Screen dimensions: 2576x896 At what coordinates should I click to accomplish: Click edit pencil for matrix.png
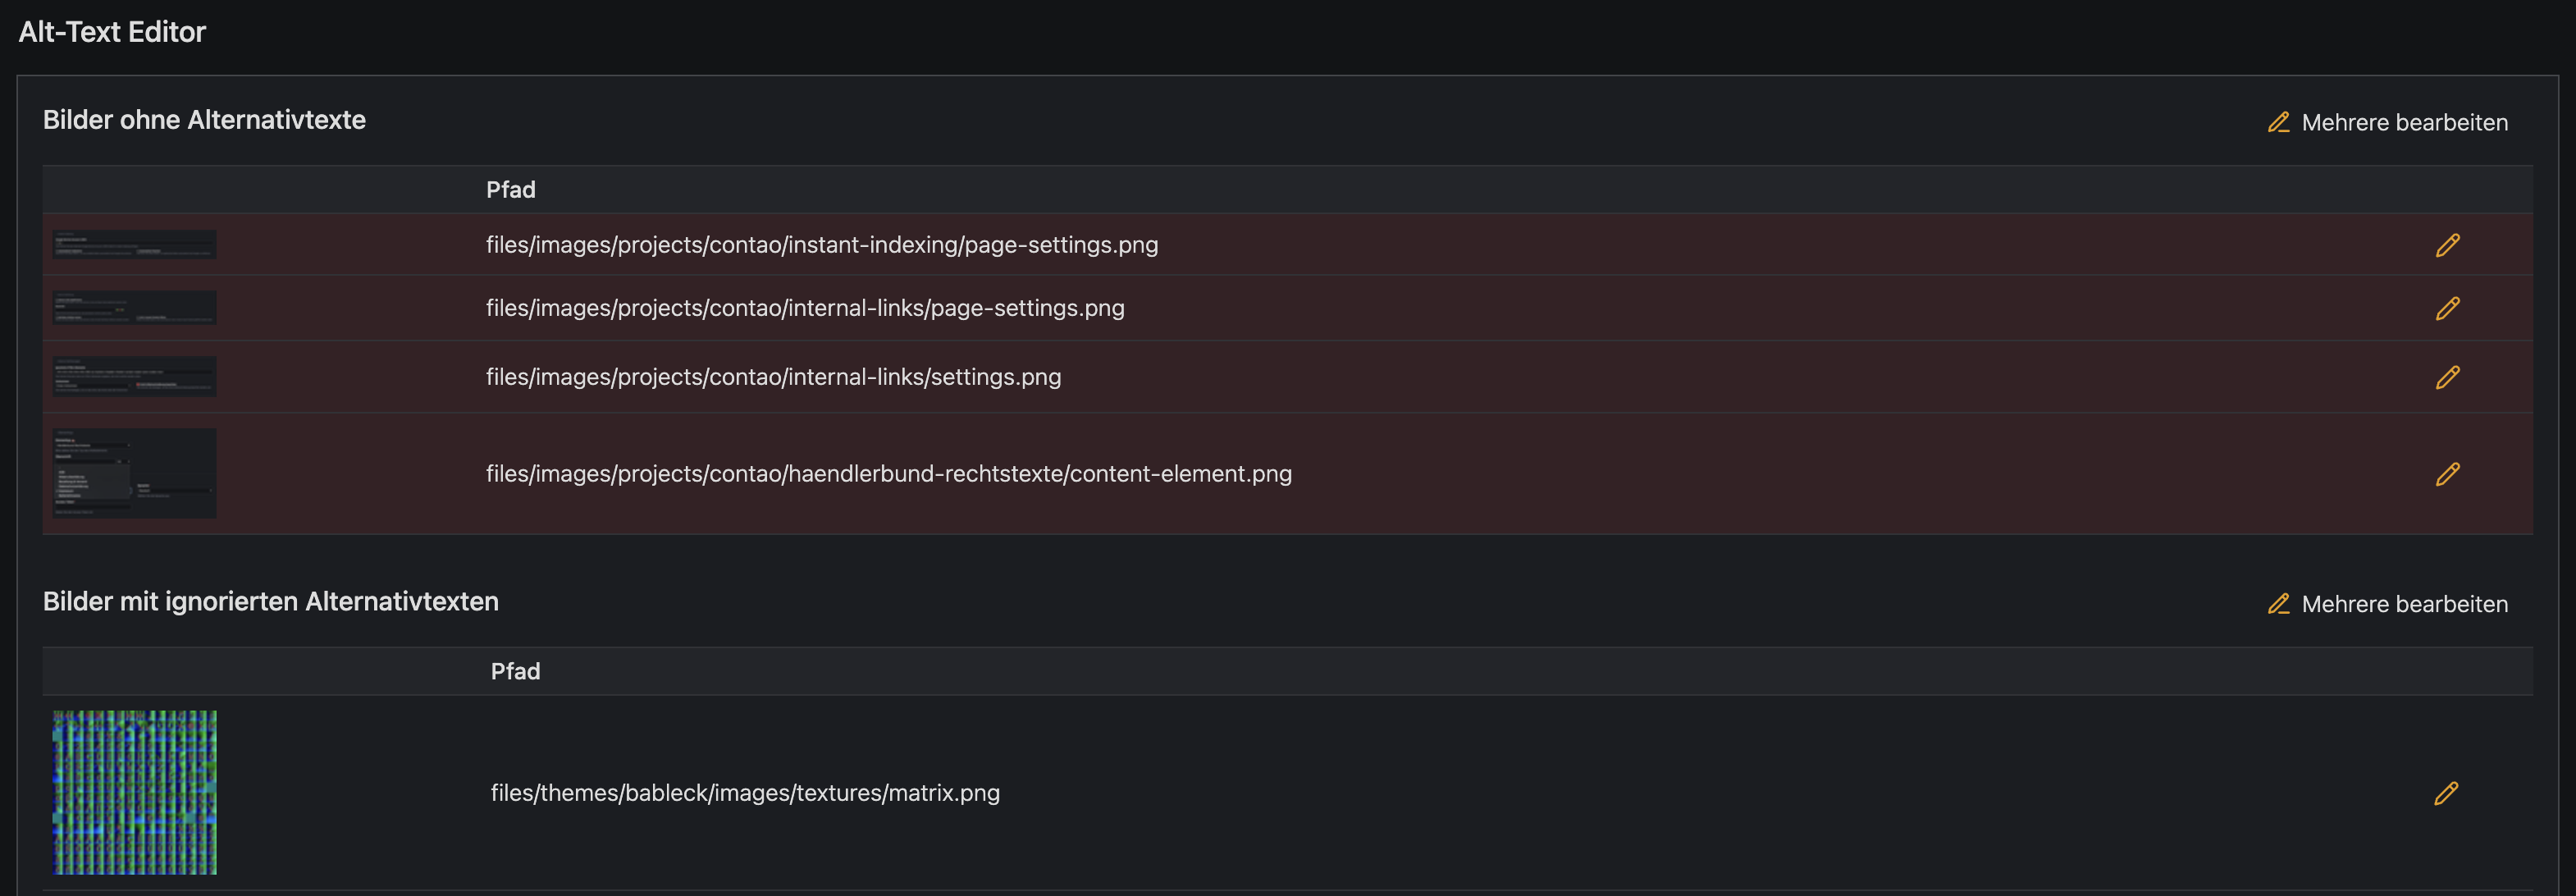2445,793
